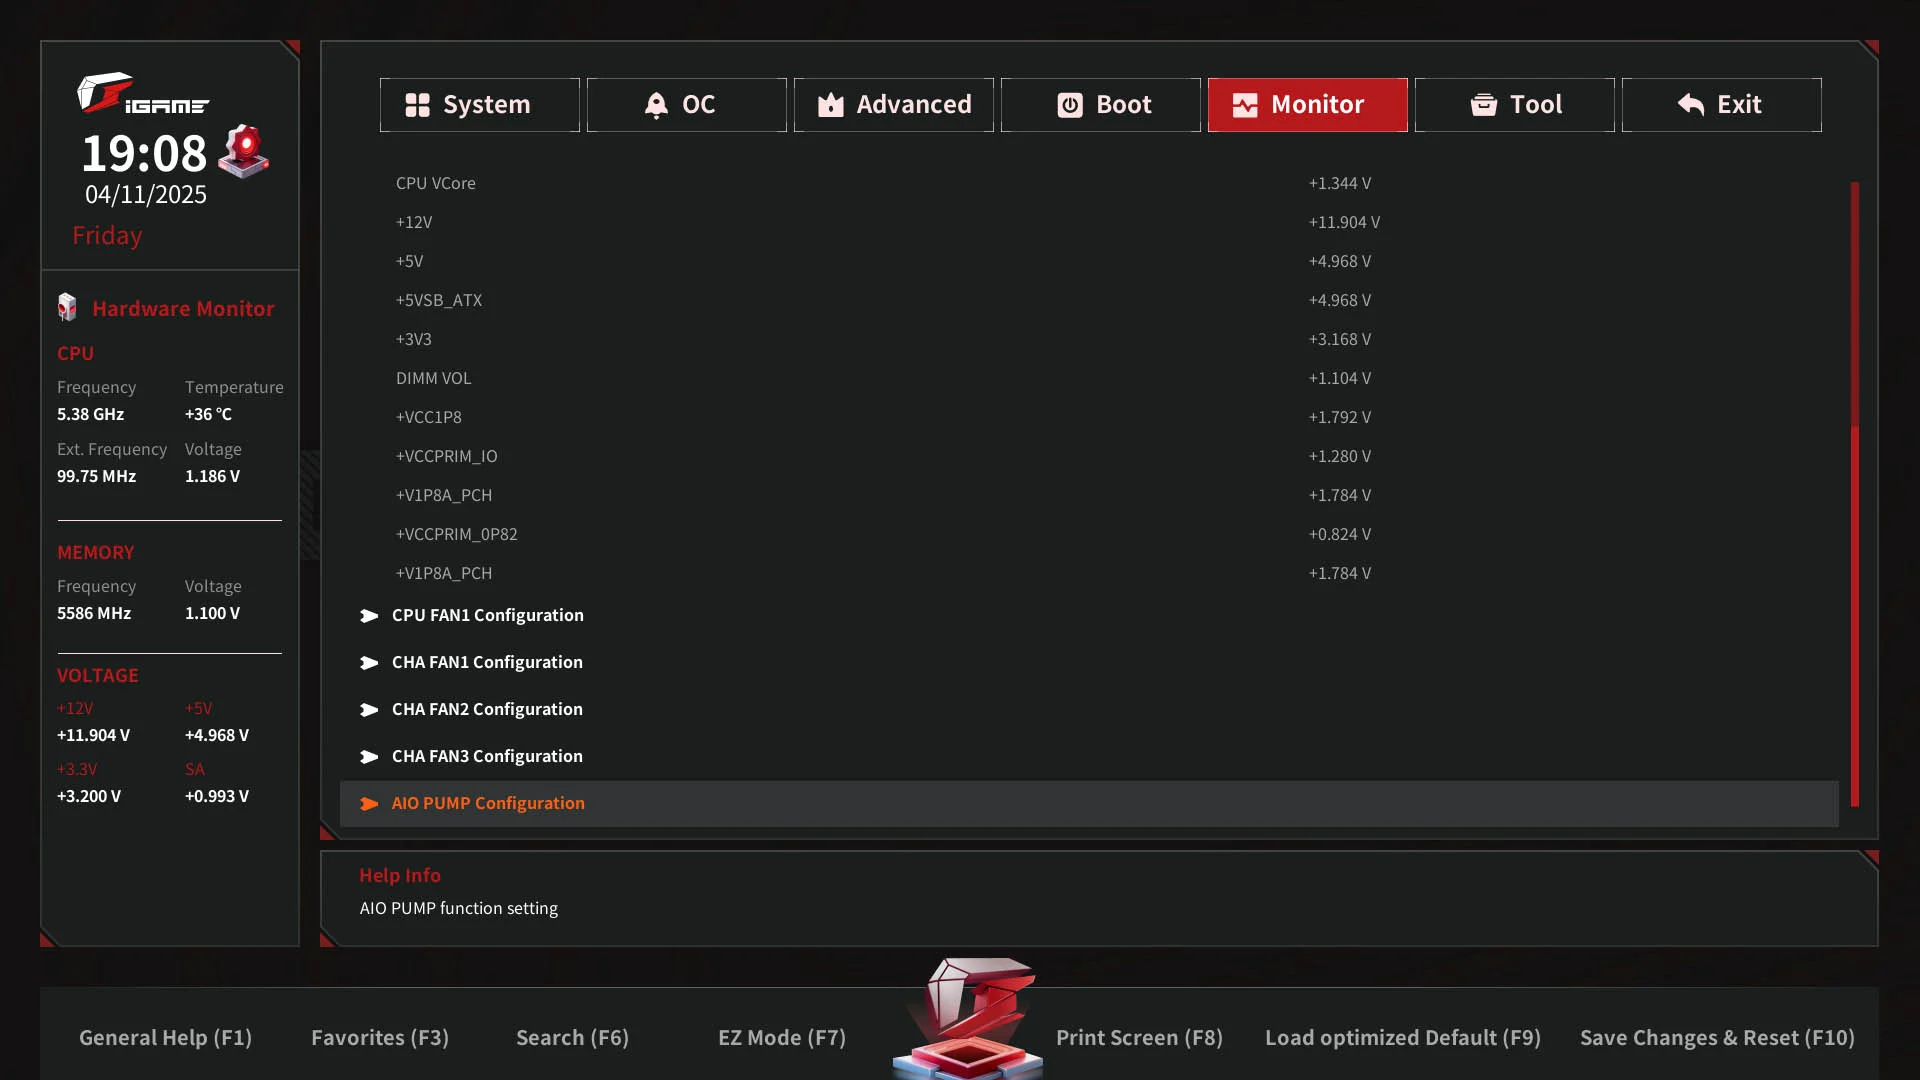Viewport: 1920px width, 1080px height.
Task: Click the Hardware Monitor chip icon
Action: pyautogui.click(x=67, y=308)
